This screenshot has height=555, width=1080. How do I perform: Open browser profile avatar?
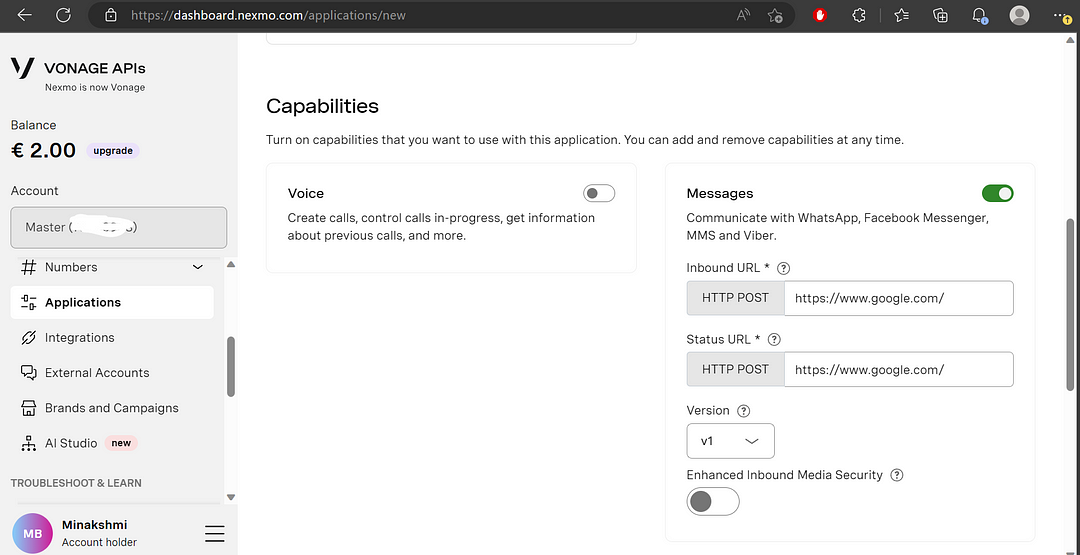1019,14
